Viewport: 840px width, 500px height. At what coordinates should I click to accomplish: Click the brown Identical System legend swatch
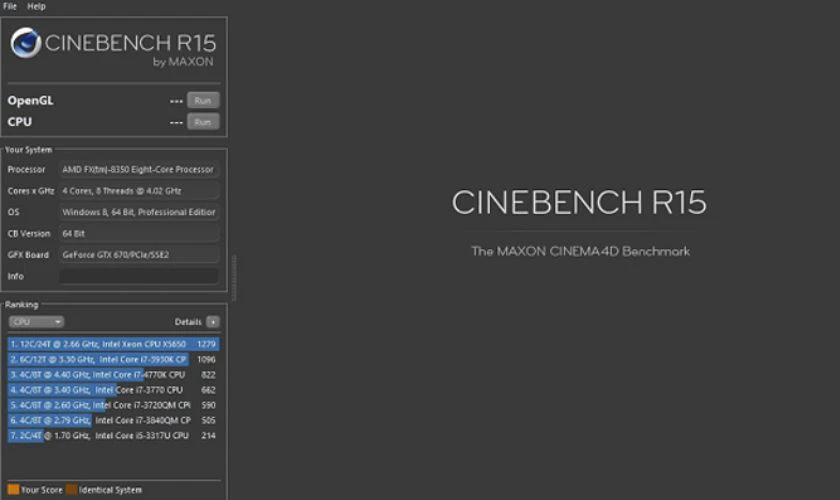click(71, 490)
